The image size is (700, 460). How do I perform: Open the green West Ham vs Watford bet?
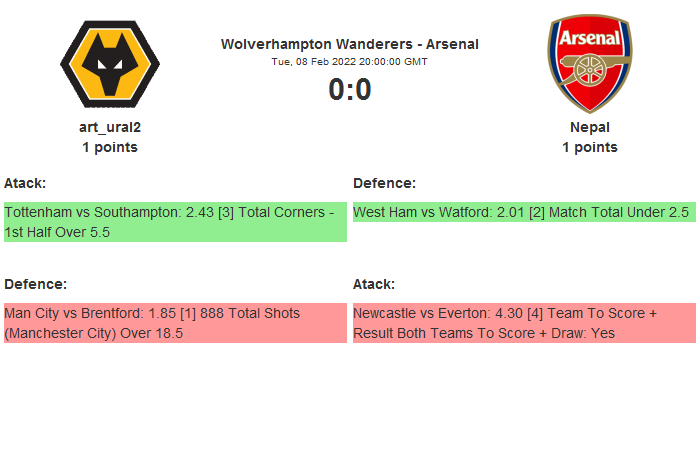pyautogui.click(x=523, y=212)
